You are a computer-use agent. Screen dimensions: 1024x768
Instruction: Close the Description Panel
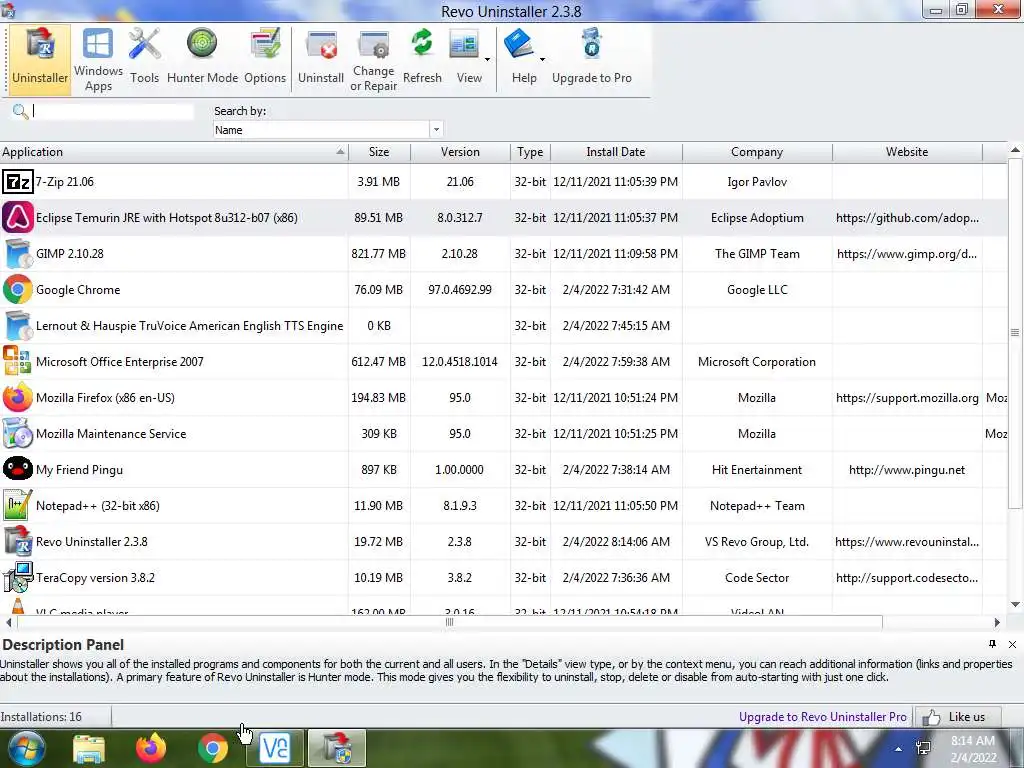[1012, 644]
